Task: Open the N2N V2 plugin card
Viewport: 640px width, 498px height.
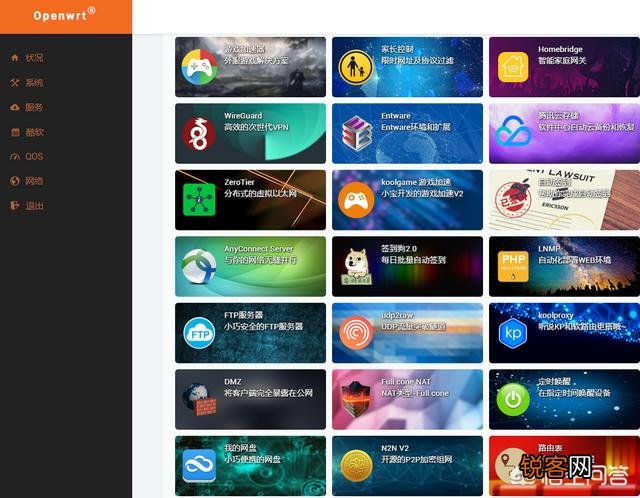Action: (x=407, y=464)
